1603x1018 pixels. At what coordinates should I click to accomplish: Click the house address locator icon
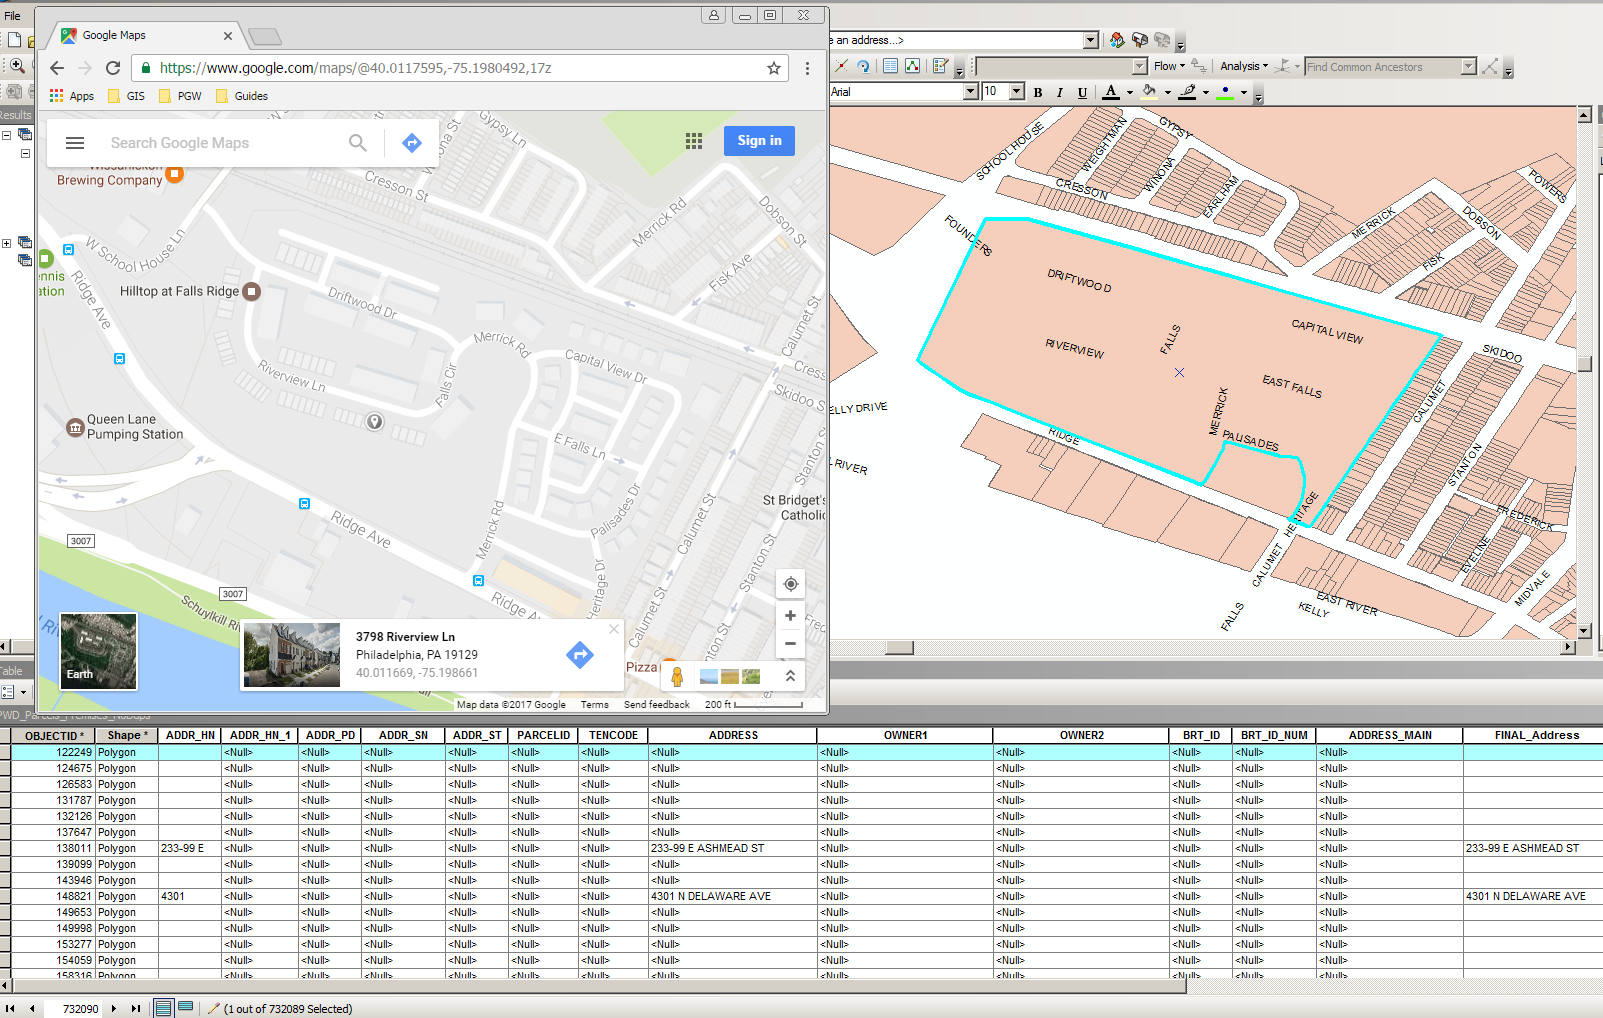point(1117,40)
